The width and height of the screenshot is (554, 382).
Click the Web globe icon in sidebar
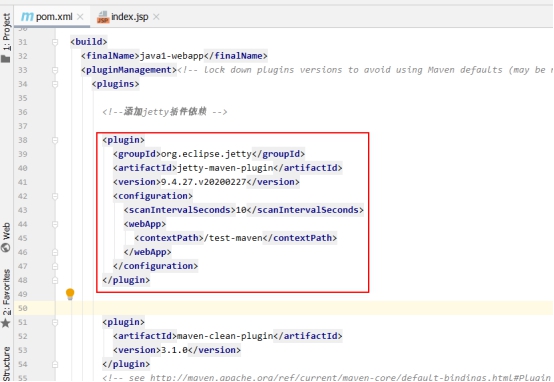coord(6,247)
